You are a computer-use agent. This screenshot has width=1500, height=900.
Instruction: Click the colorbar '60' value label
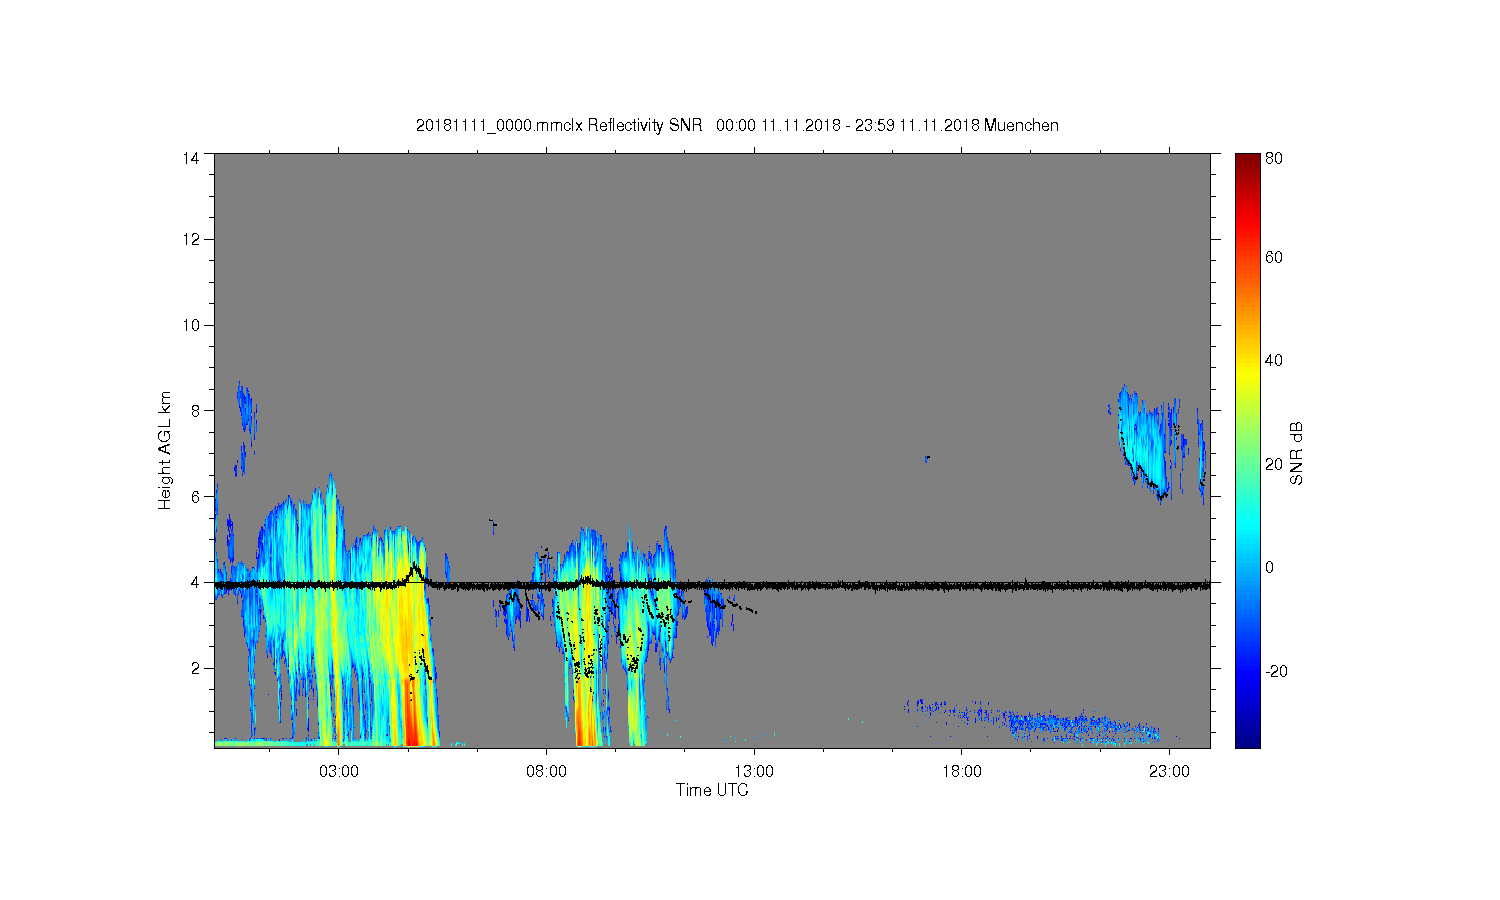[x=1273, y=257]
